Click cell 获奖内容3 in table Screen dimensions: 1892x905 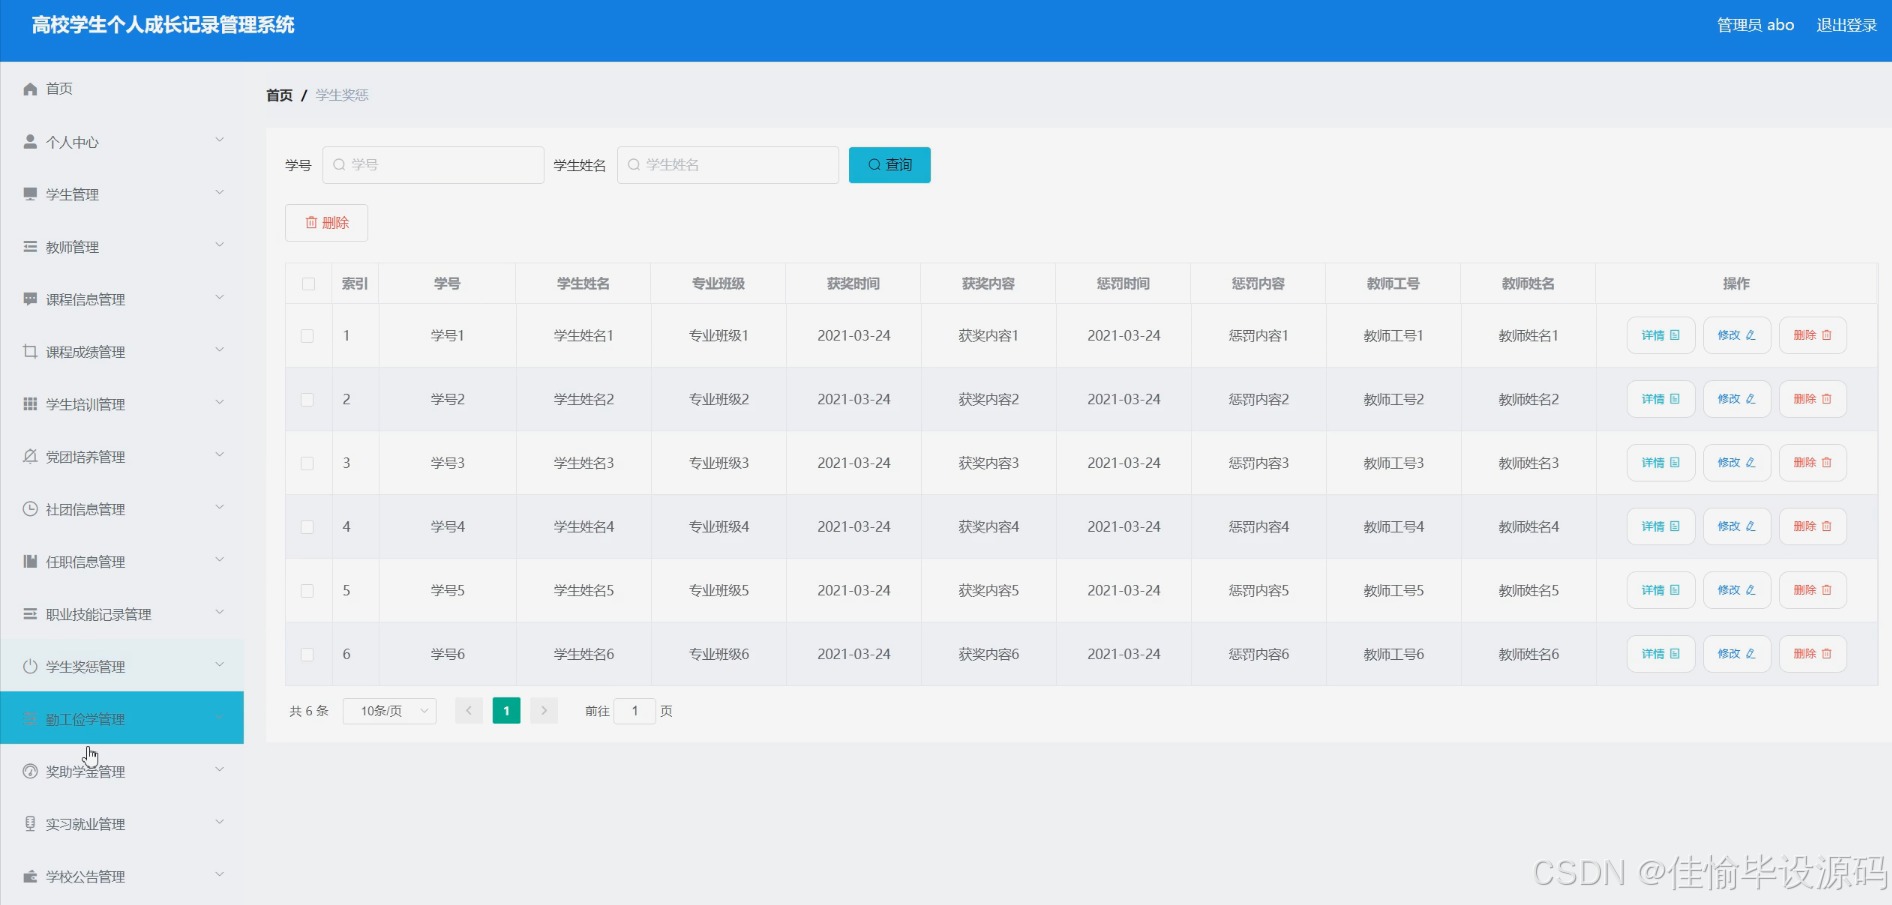[x=988, y=463]
